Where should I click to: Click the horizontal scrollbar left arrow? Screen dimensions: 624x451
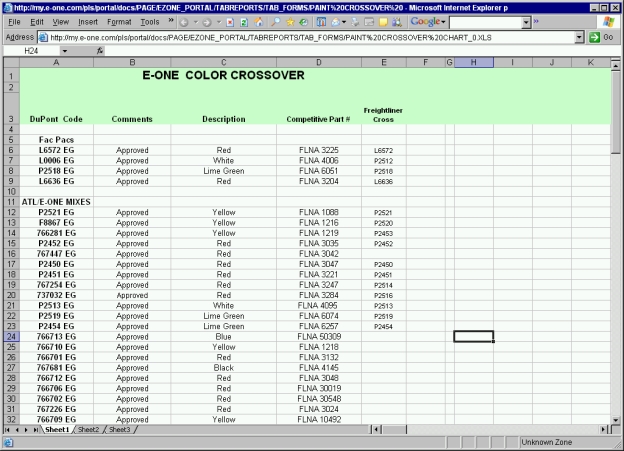click(376, 430)
